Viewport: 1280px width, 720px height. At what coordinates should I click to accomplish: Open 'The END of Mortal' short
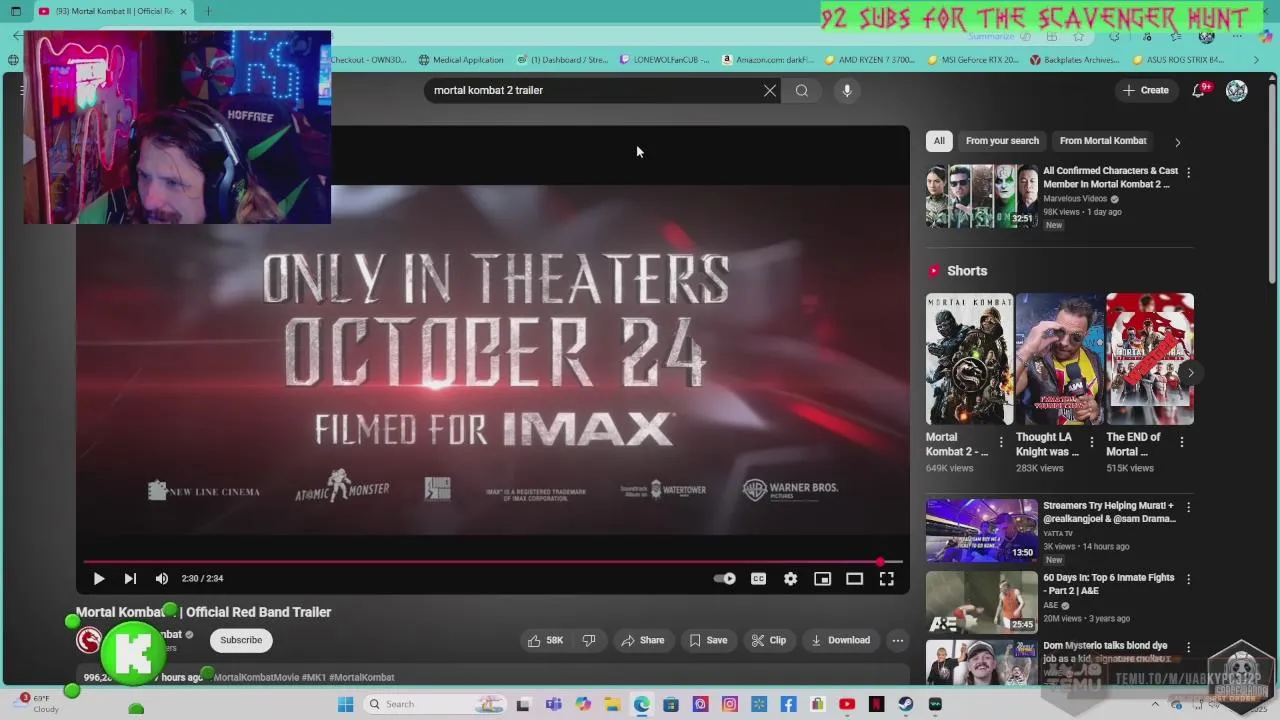[x=1150, y=359]
